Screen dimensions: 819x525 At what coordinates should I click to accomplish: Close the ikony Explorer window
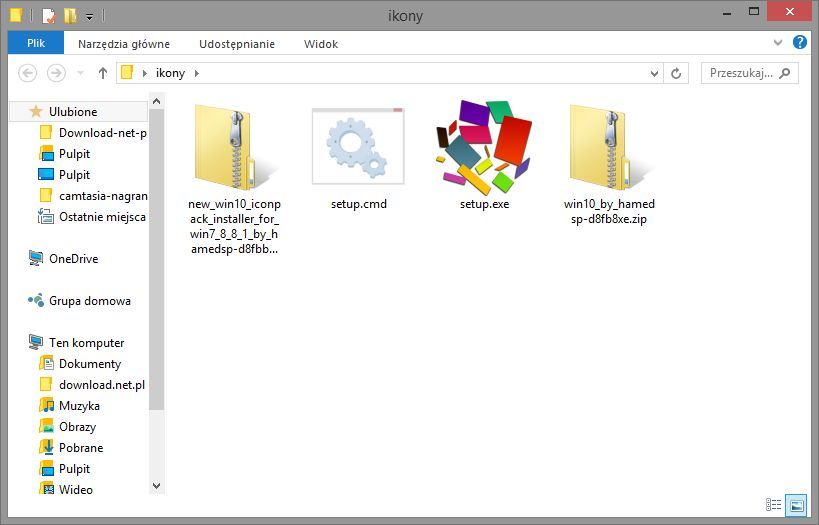[x=789, y=11]
